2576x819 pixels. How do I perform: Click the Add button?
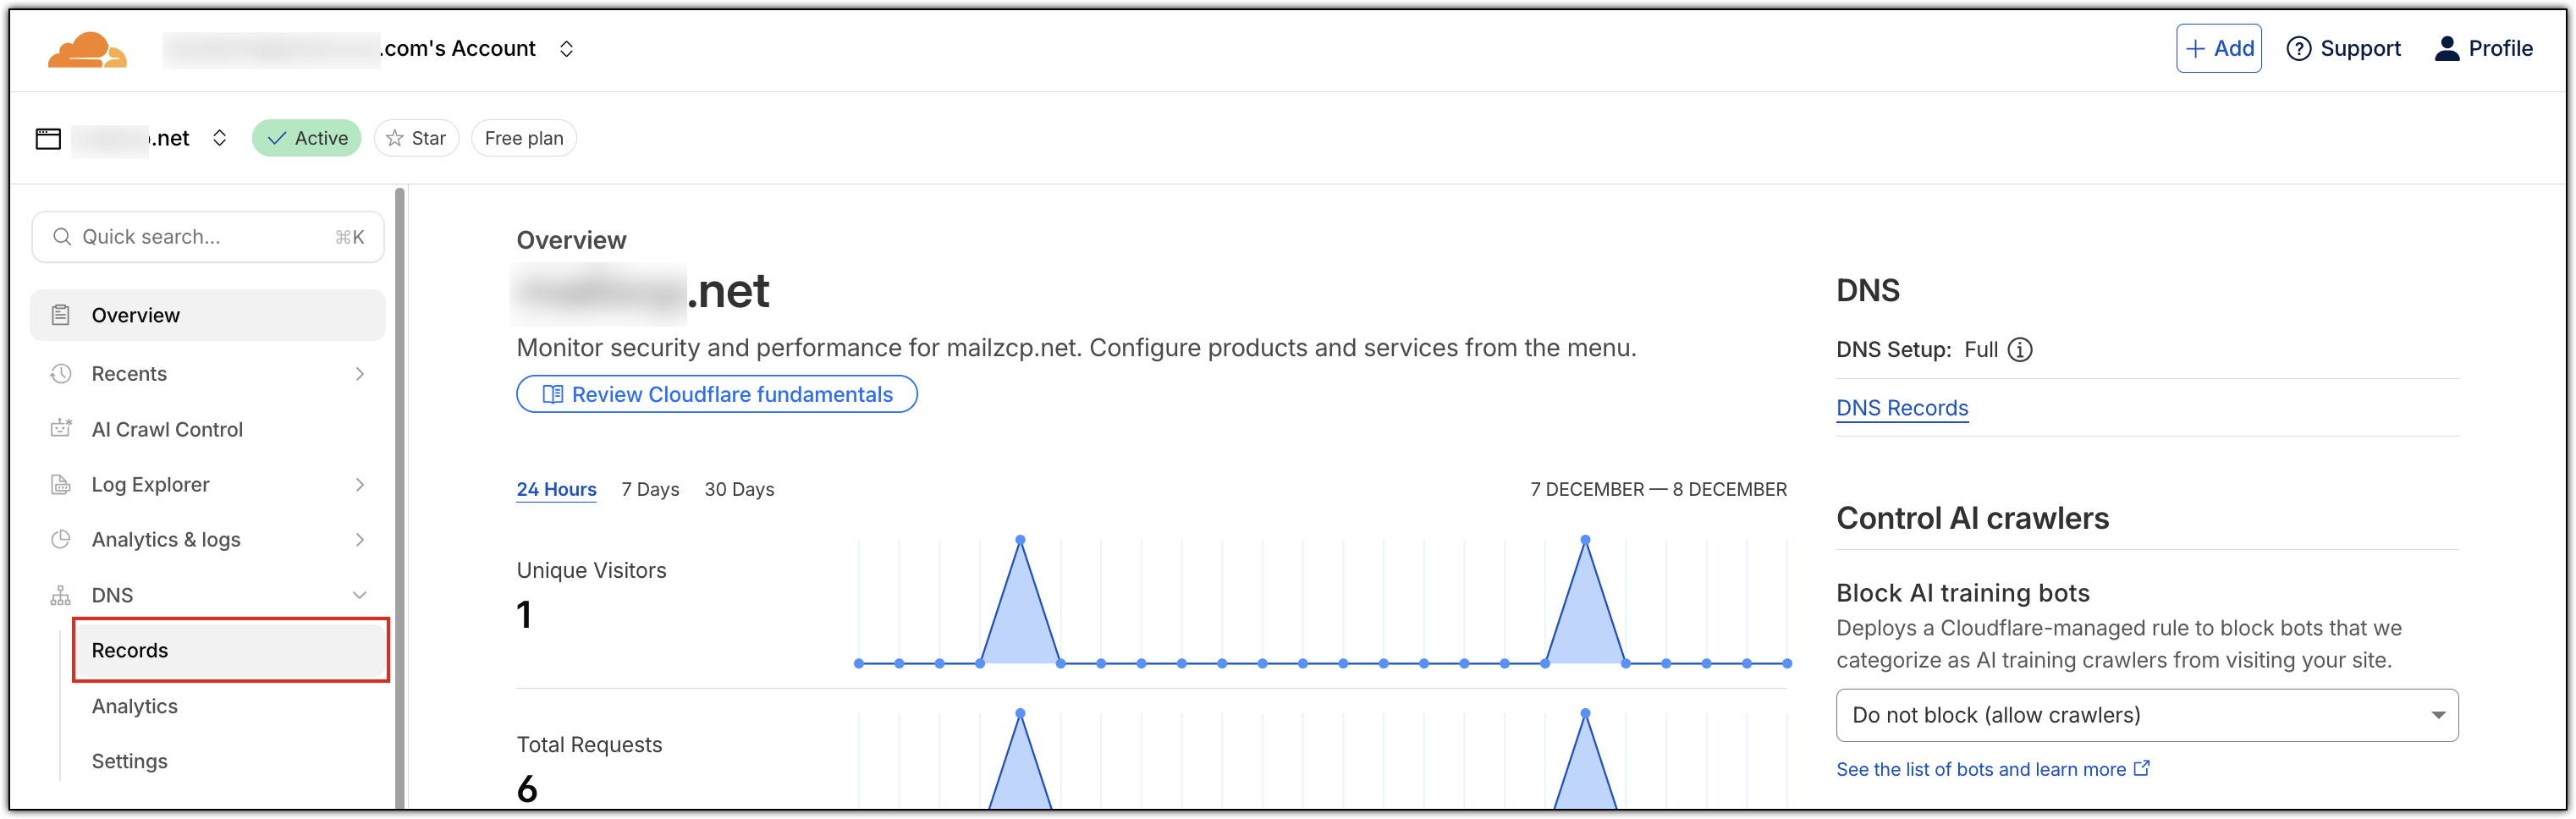[x=2218, y=49]
